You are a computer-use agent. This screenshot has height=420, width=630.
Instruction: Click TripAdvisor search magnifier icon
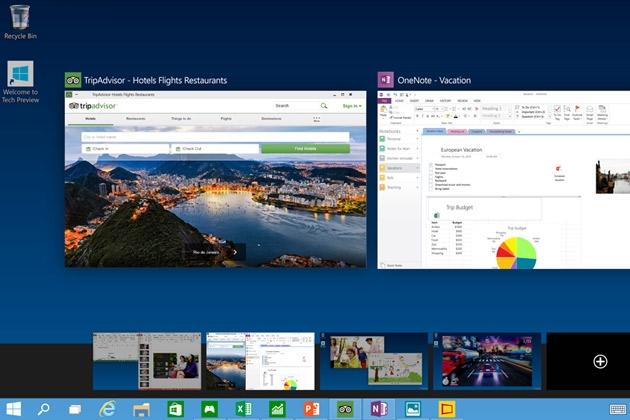coord(324,106)
